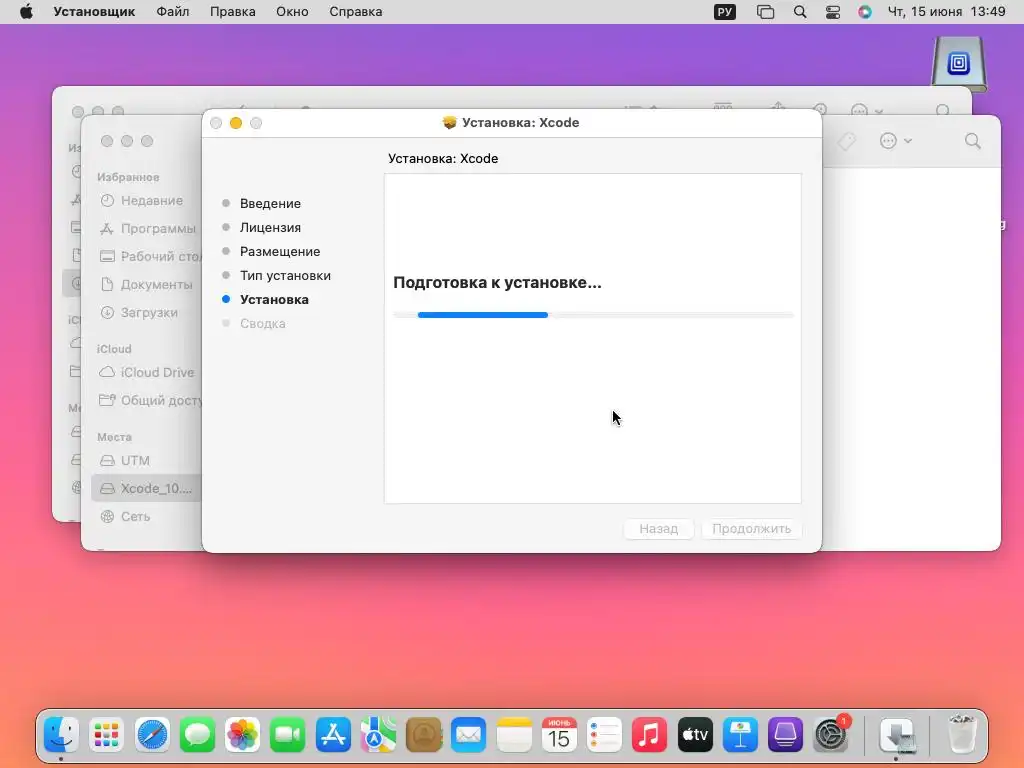Open Maps from the Dock
The width and height of the screenshot is (1024, 768).
pyautogui.click(x=378, y=735)
